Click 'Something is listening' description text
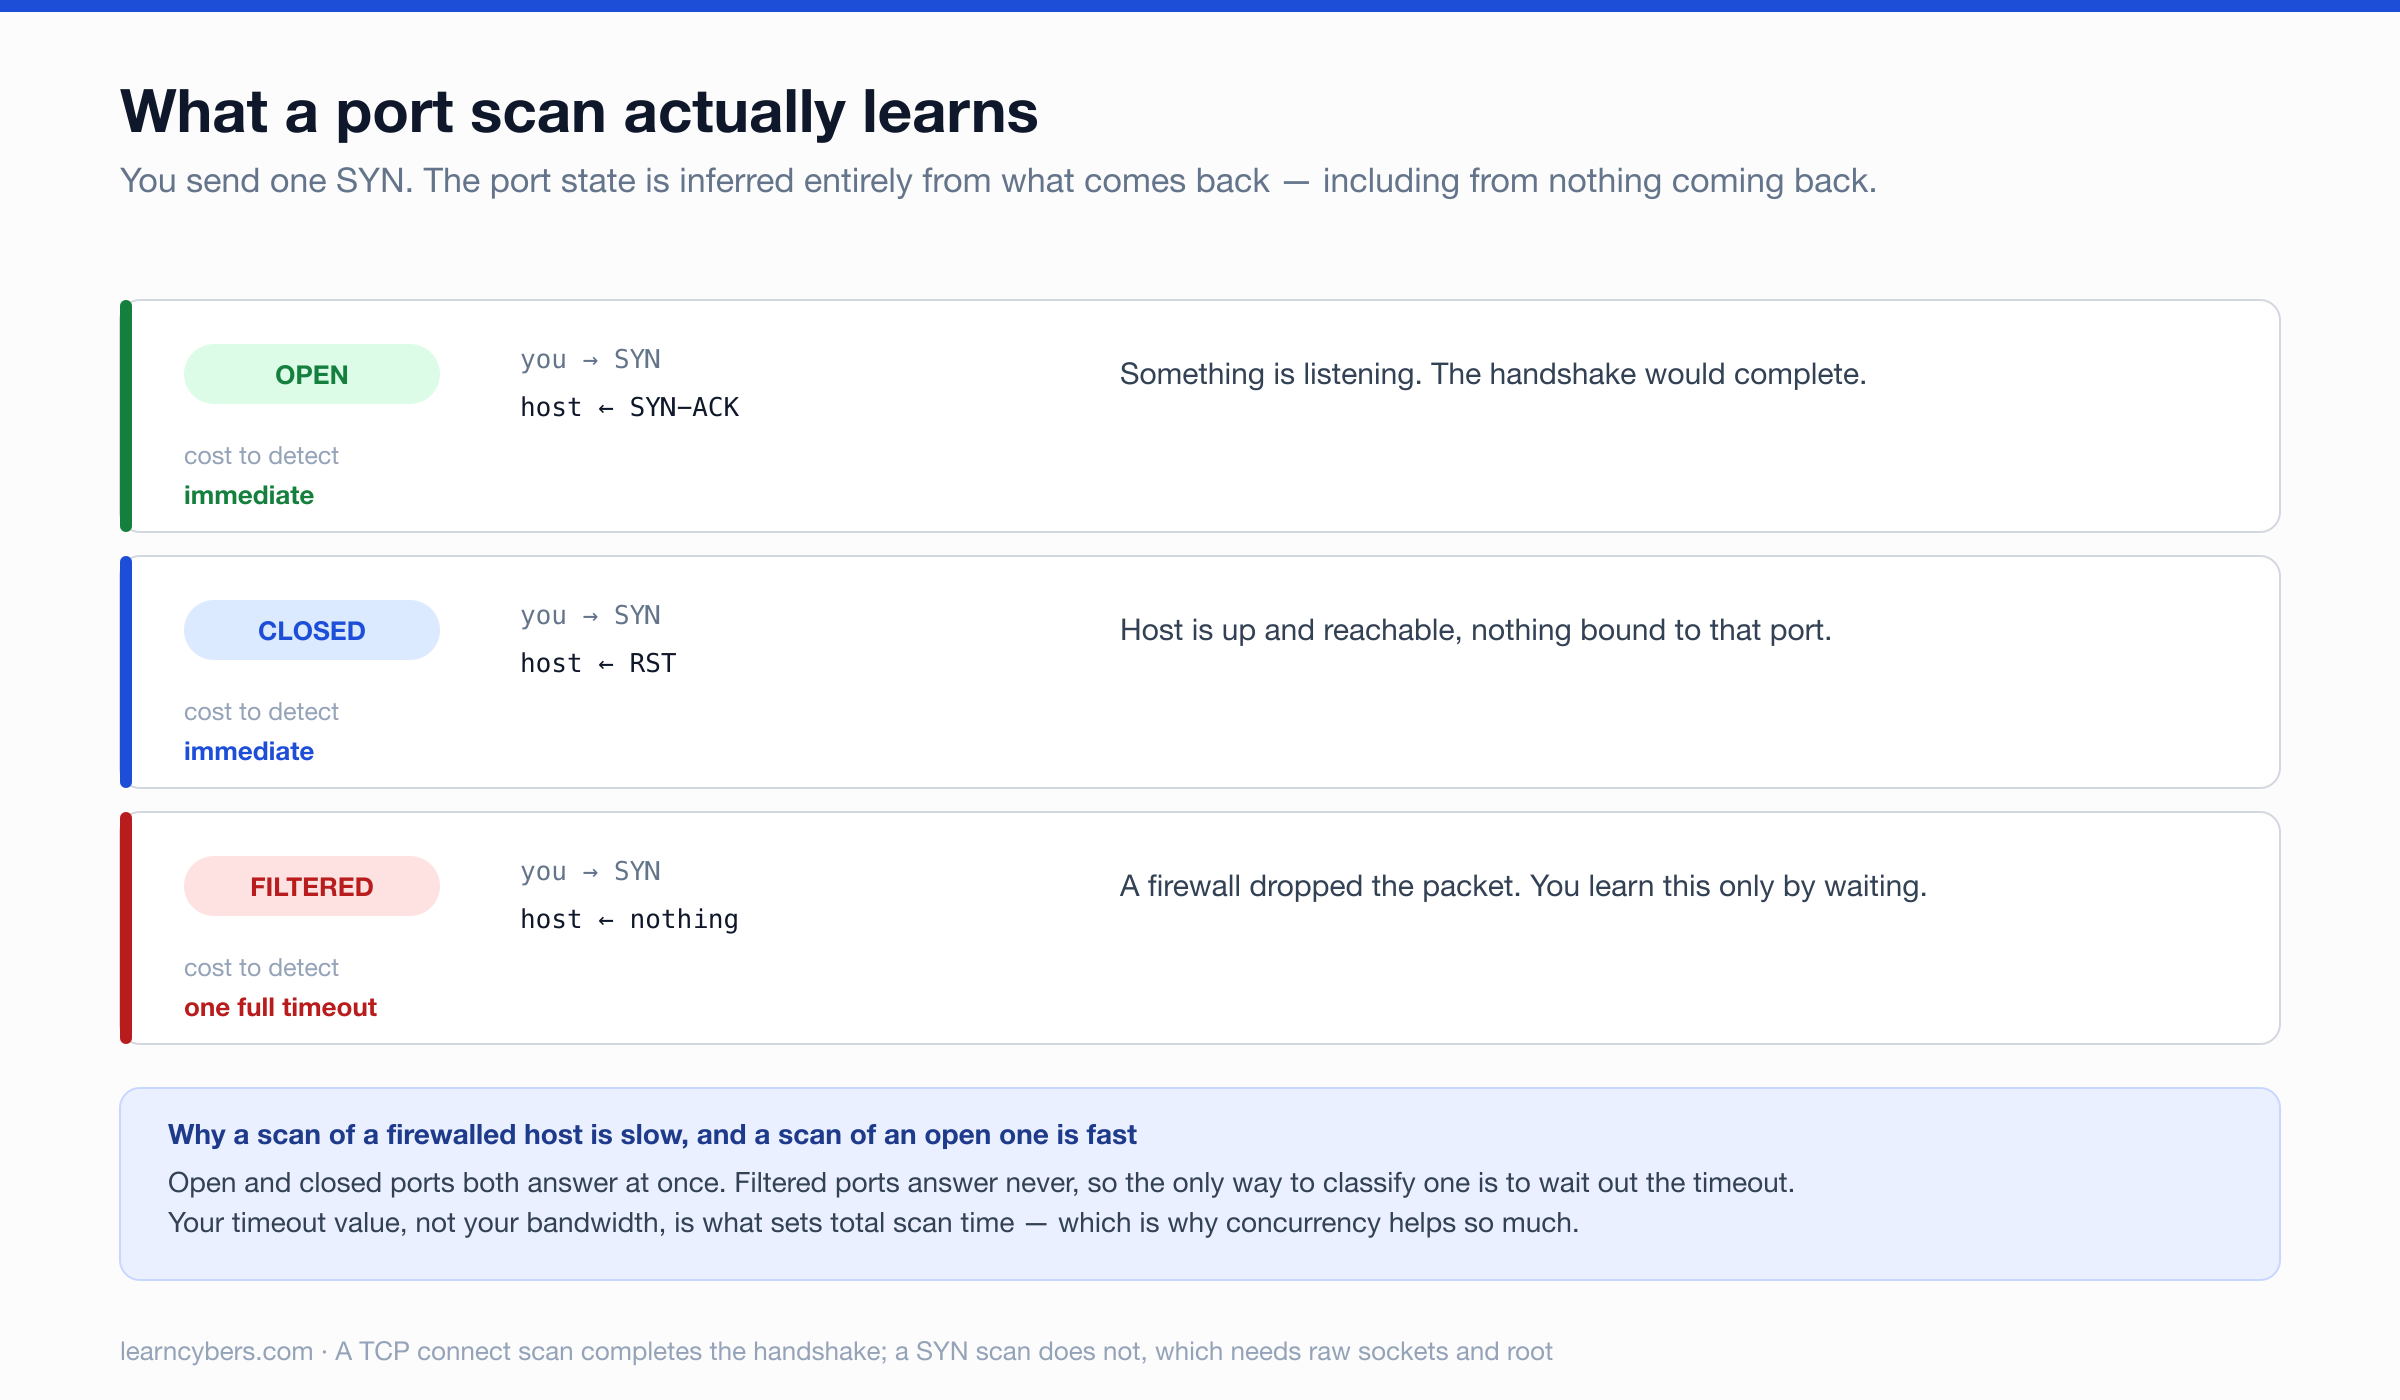The width and height of the screenshot is (2400, 1400). pyautogui.click(x=1493, y=374)
